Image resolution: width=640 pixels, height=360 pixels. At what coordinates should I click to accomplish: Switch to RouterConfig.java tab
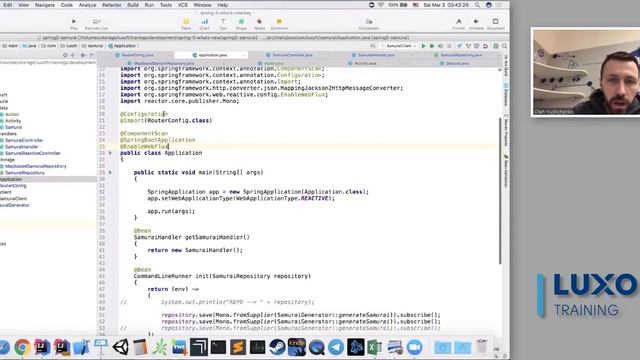coord(138,55)
